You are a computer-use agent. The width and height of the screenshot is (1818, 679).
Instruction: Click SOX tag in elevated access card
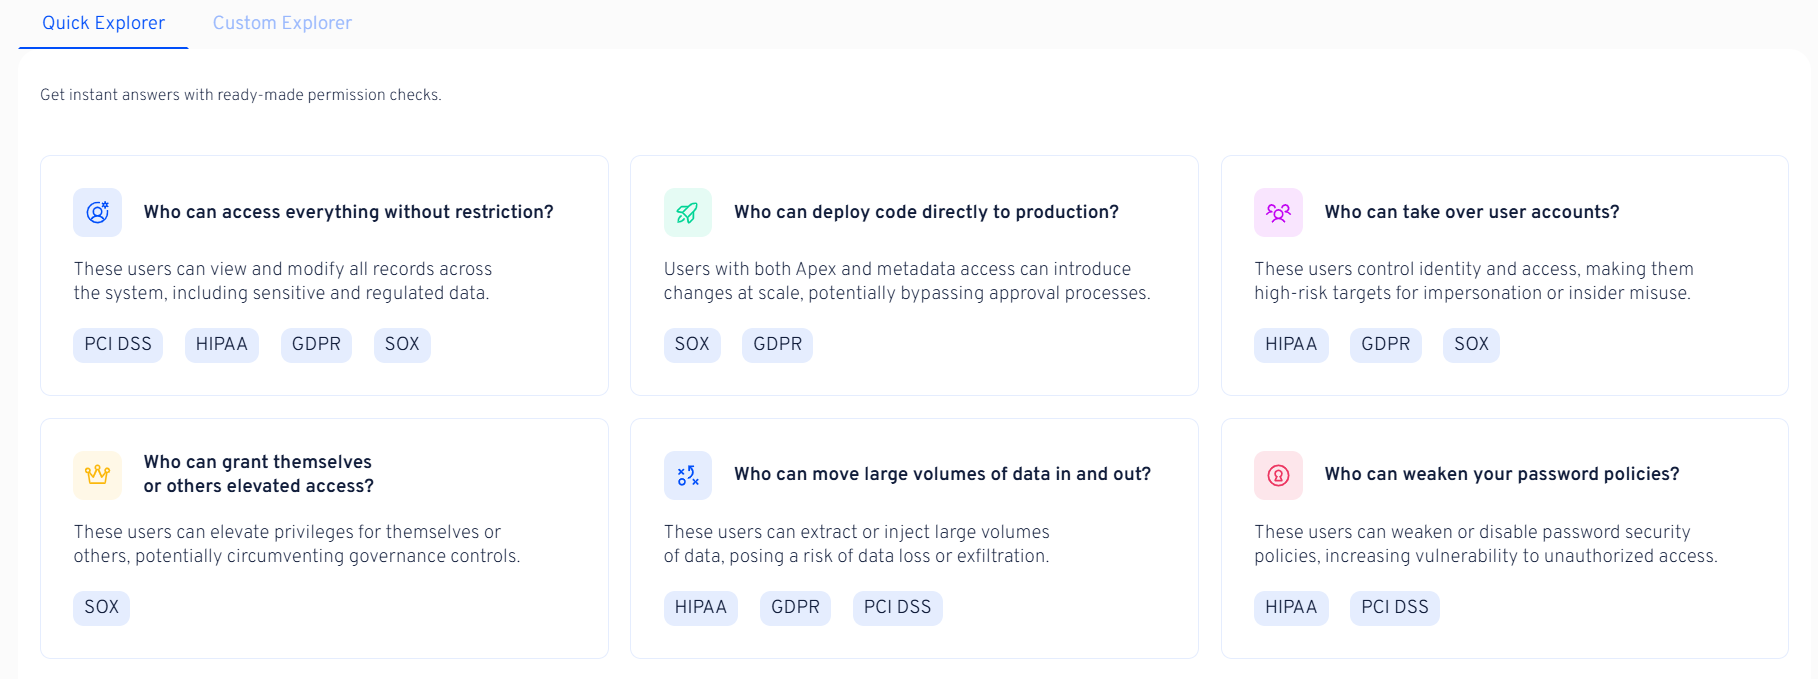[101, 607]
